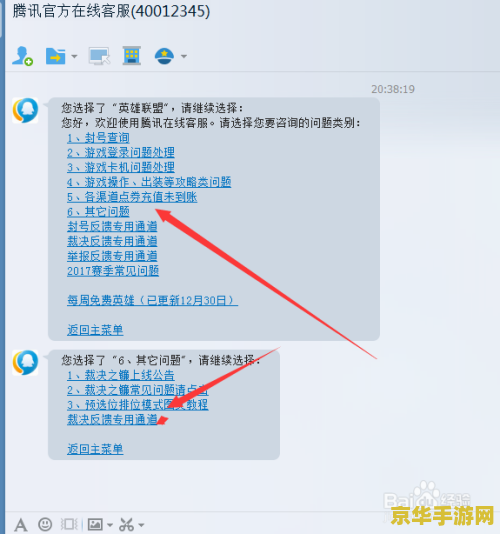Expand dropdown next to police cap icon
Viewport: 500px width, 534px height.
[x=184, y=56]
